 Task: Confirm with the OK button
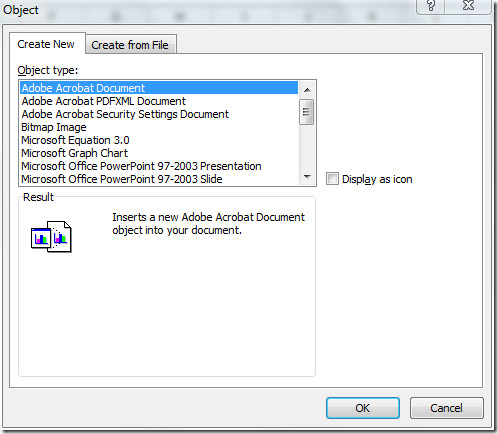tap(363, 408)
